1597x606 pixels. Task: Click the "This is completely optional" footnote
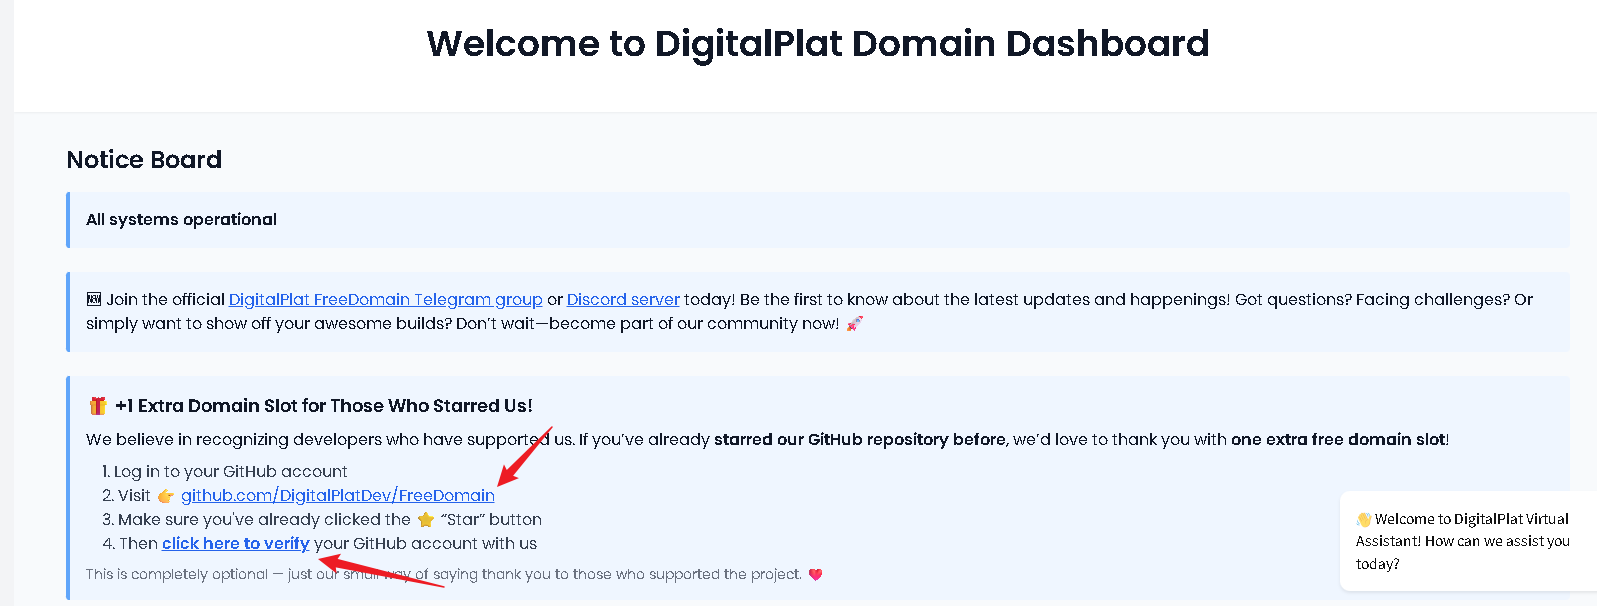177,575
